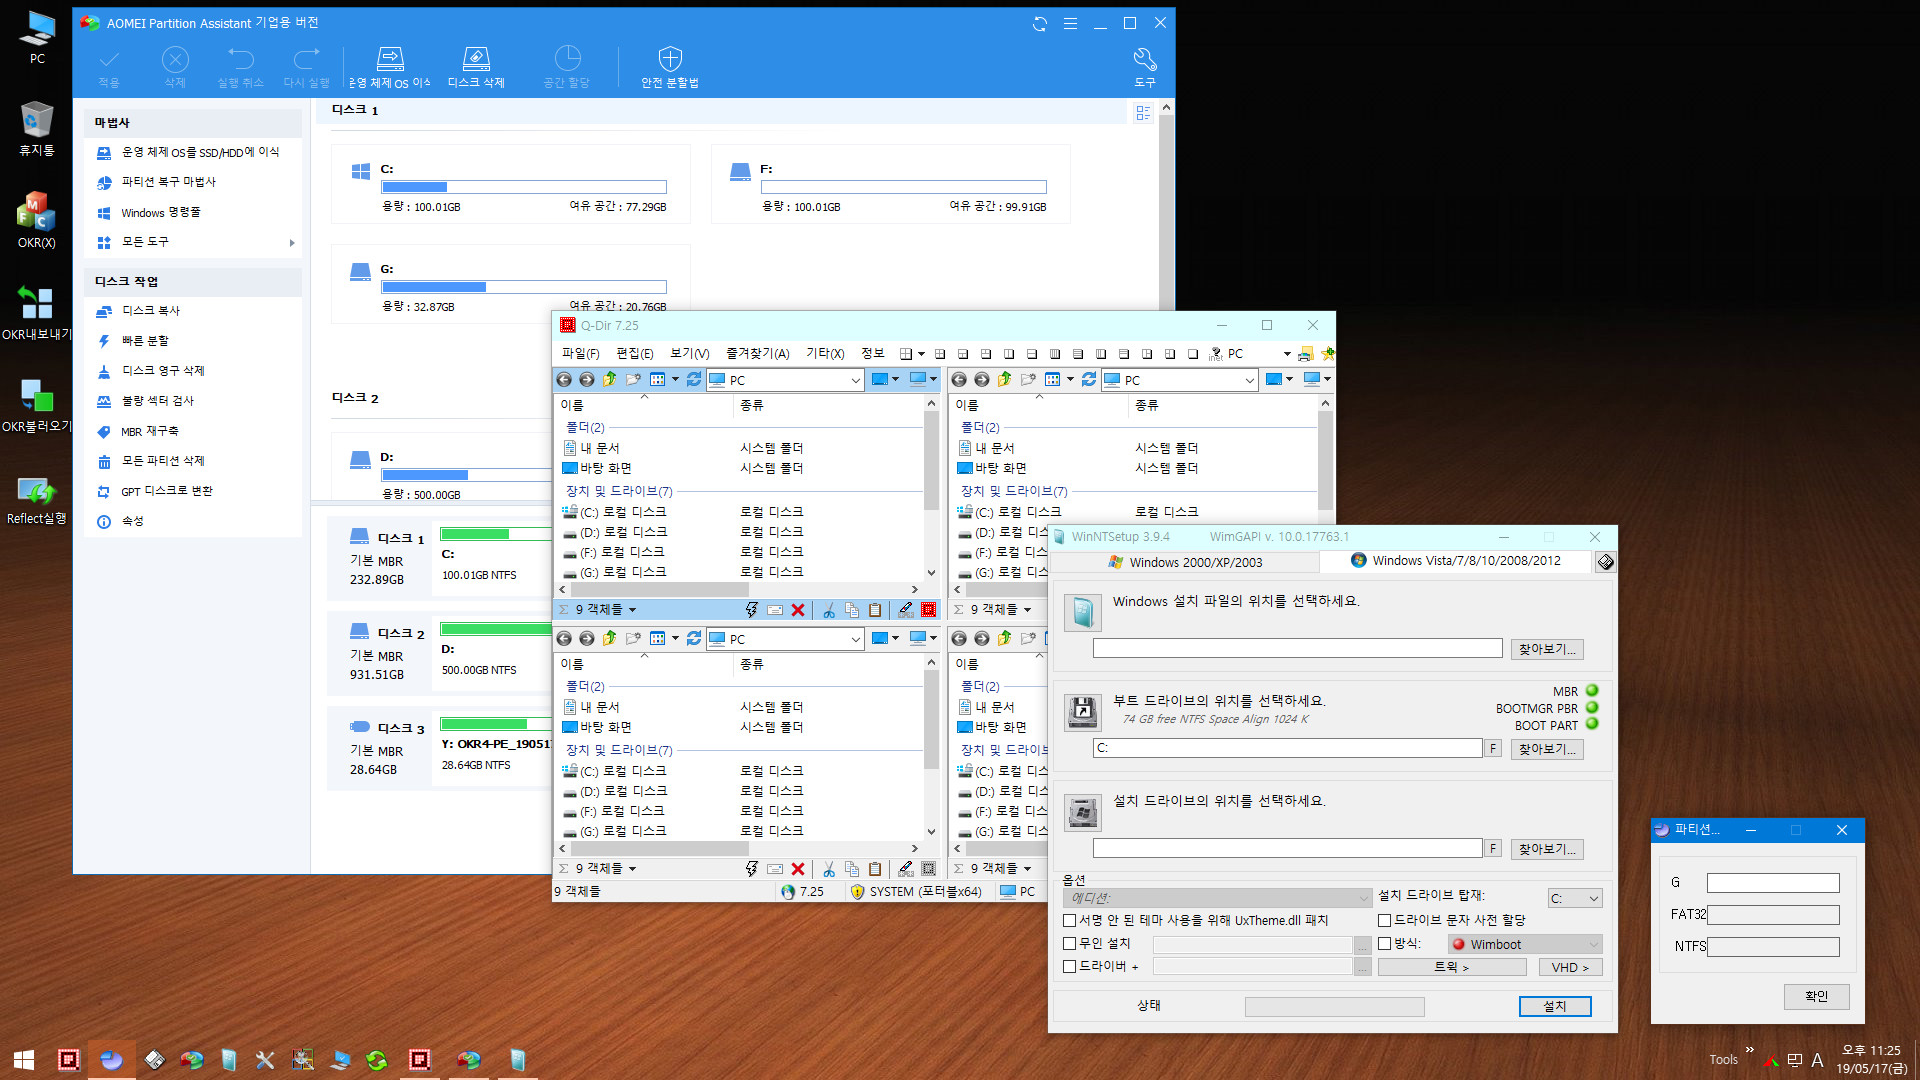Click the G field in the partition dialog
The width and height of the screenshot is (1920, 1080).
tap(1773, 883)
